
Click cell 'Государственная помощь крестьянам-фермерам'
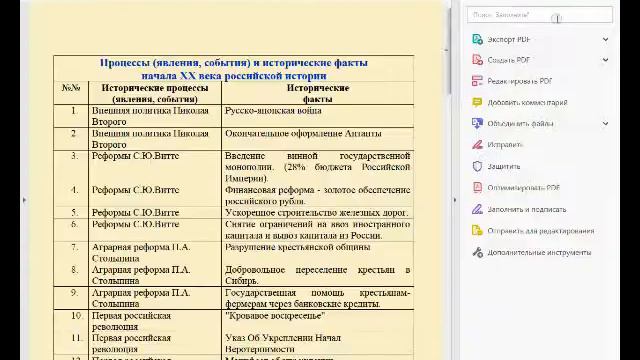point(318,298)
